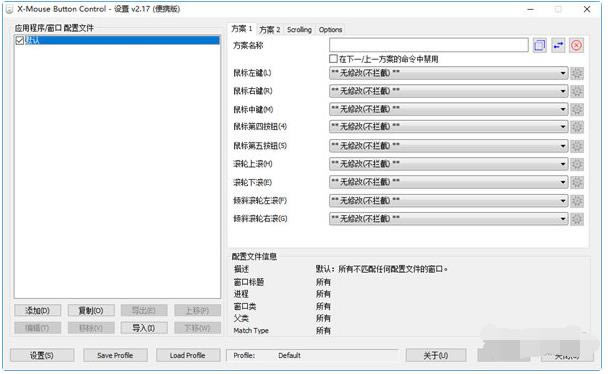Image resolution: width=608 pixels, height=374 pixels.
Task: Open gear settings for 鼠标第五按钮(5)
Action: pos(577,146)
